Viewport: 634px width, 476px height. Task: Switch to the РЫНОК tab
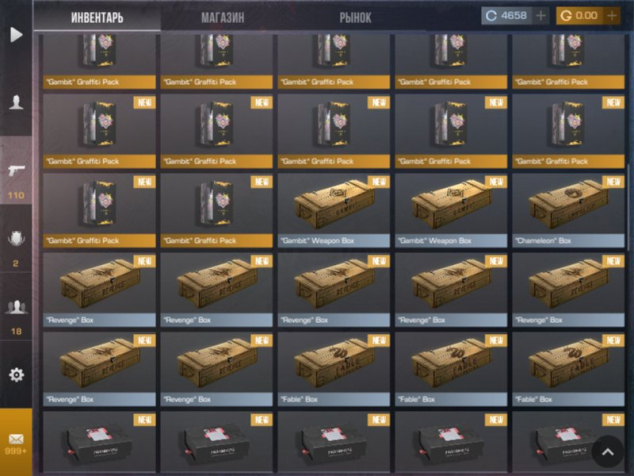(x=355, y=18)
